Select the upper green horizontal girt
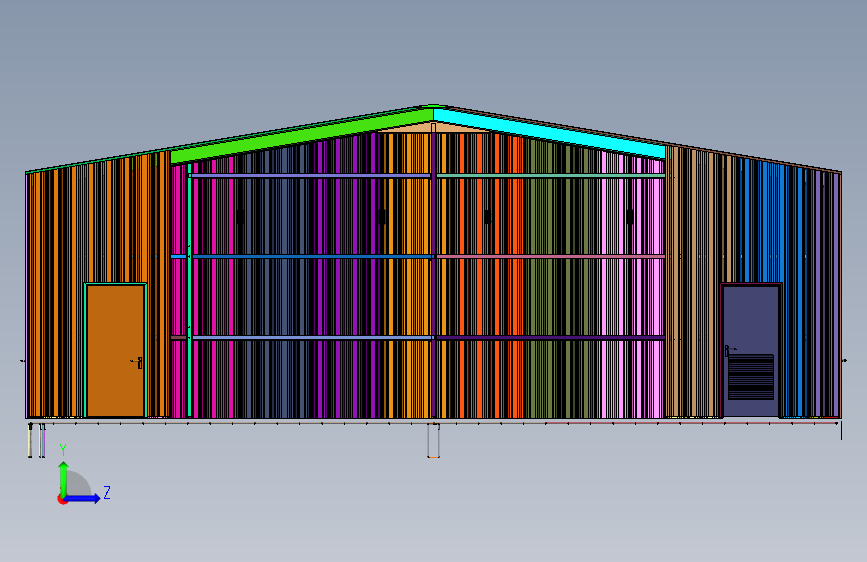Screen dimensions: 867x562 tap(551, 176)
